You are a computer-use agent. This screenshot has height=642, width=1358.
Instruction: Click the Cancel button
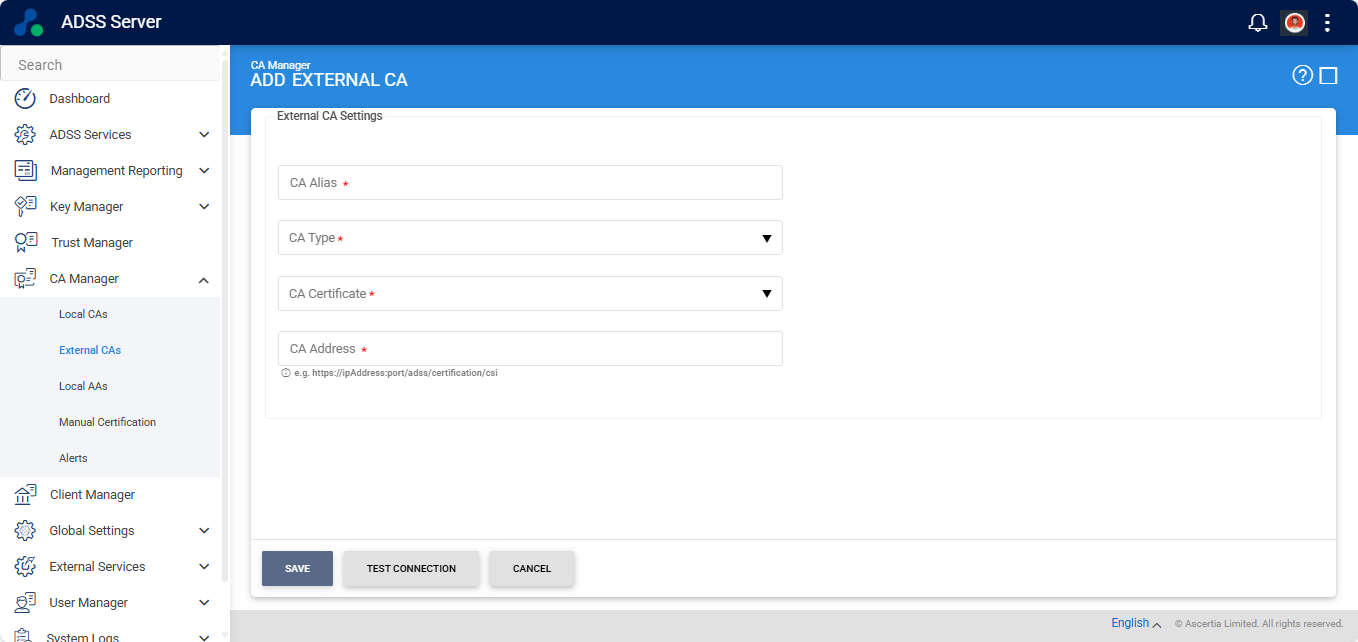coord(532,568)
